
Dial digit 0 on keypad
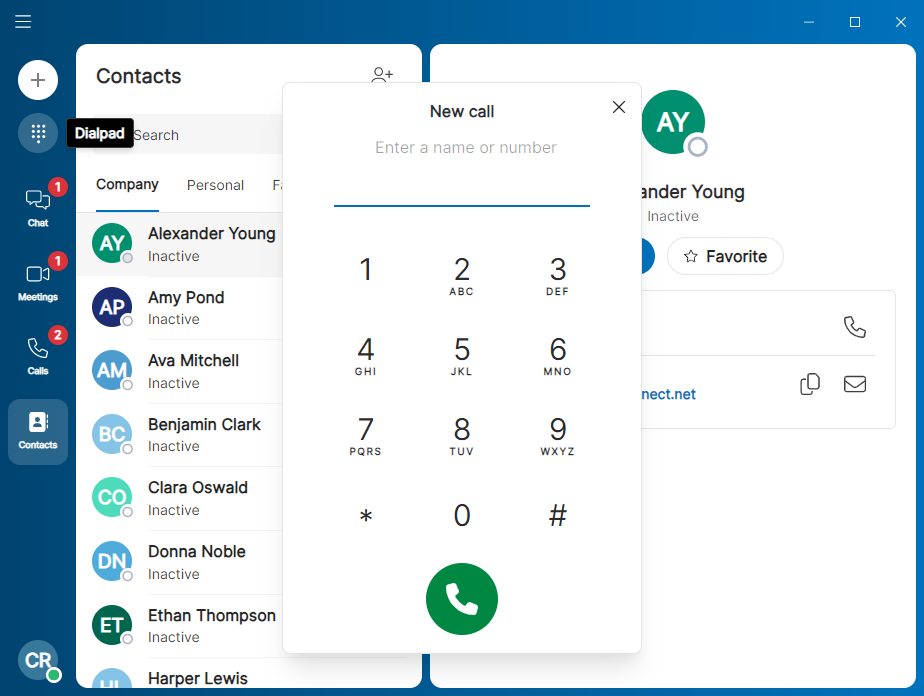pyautogui.click(x=462, y=516)
